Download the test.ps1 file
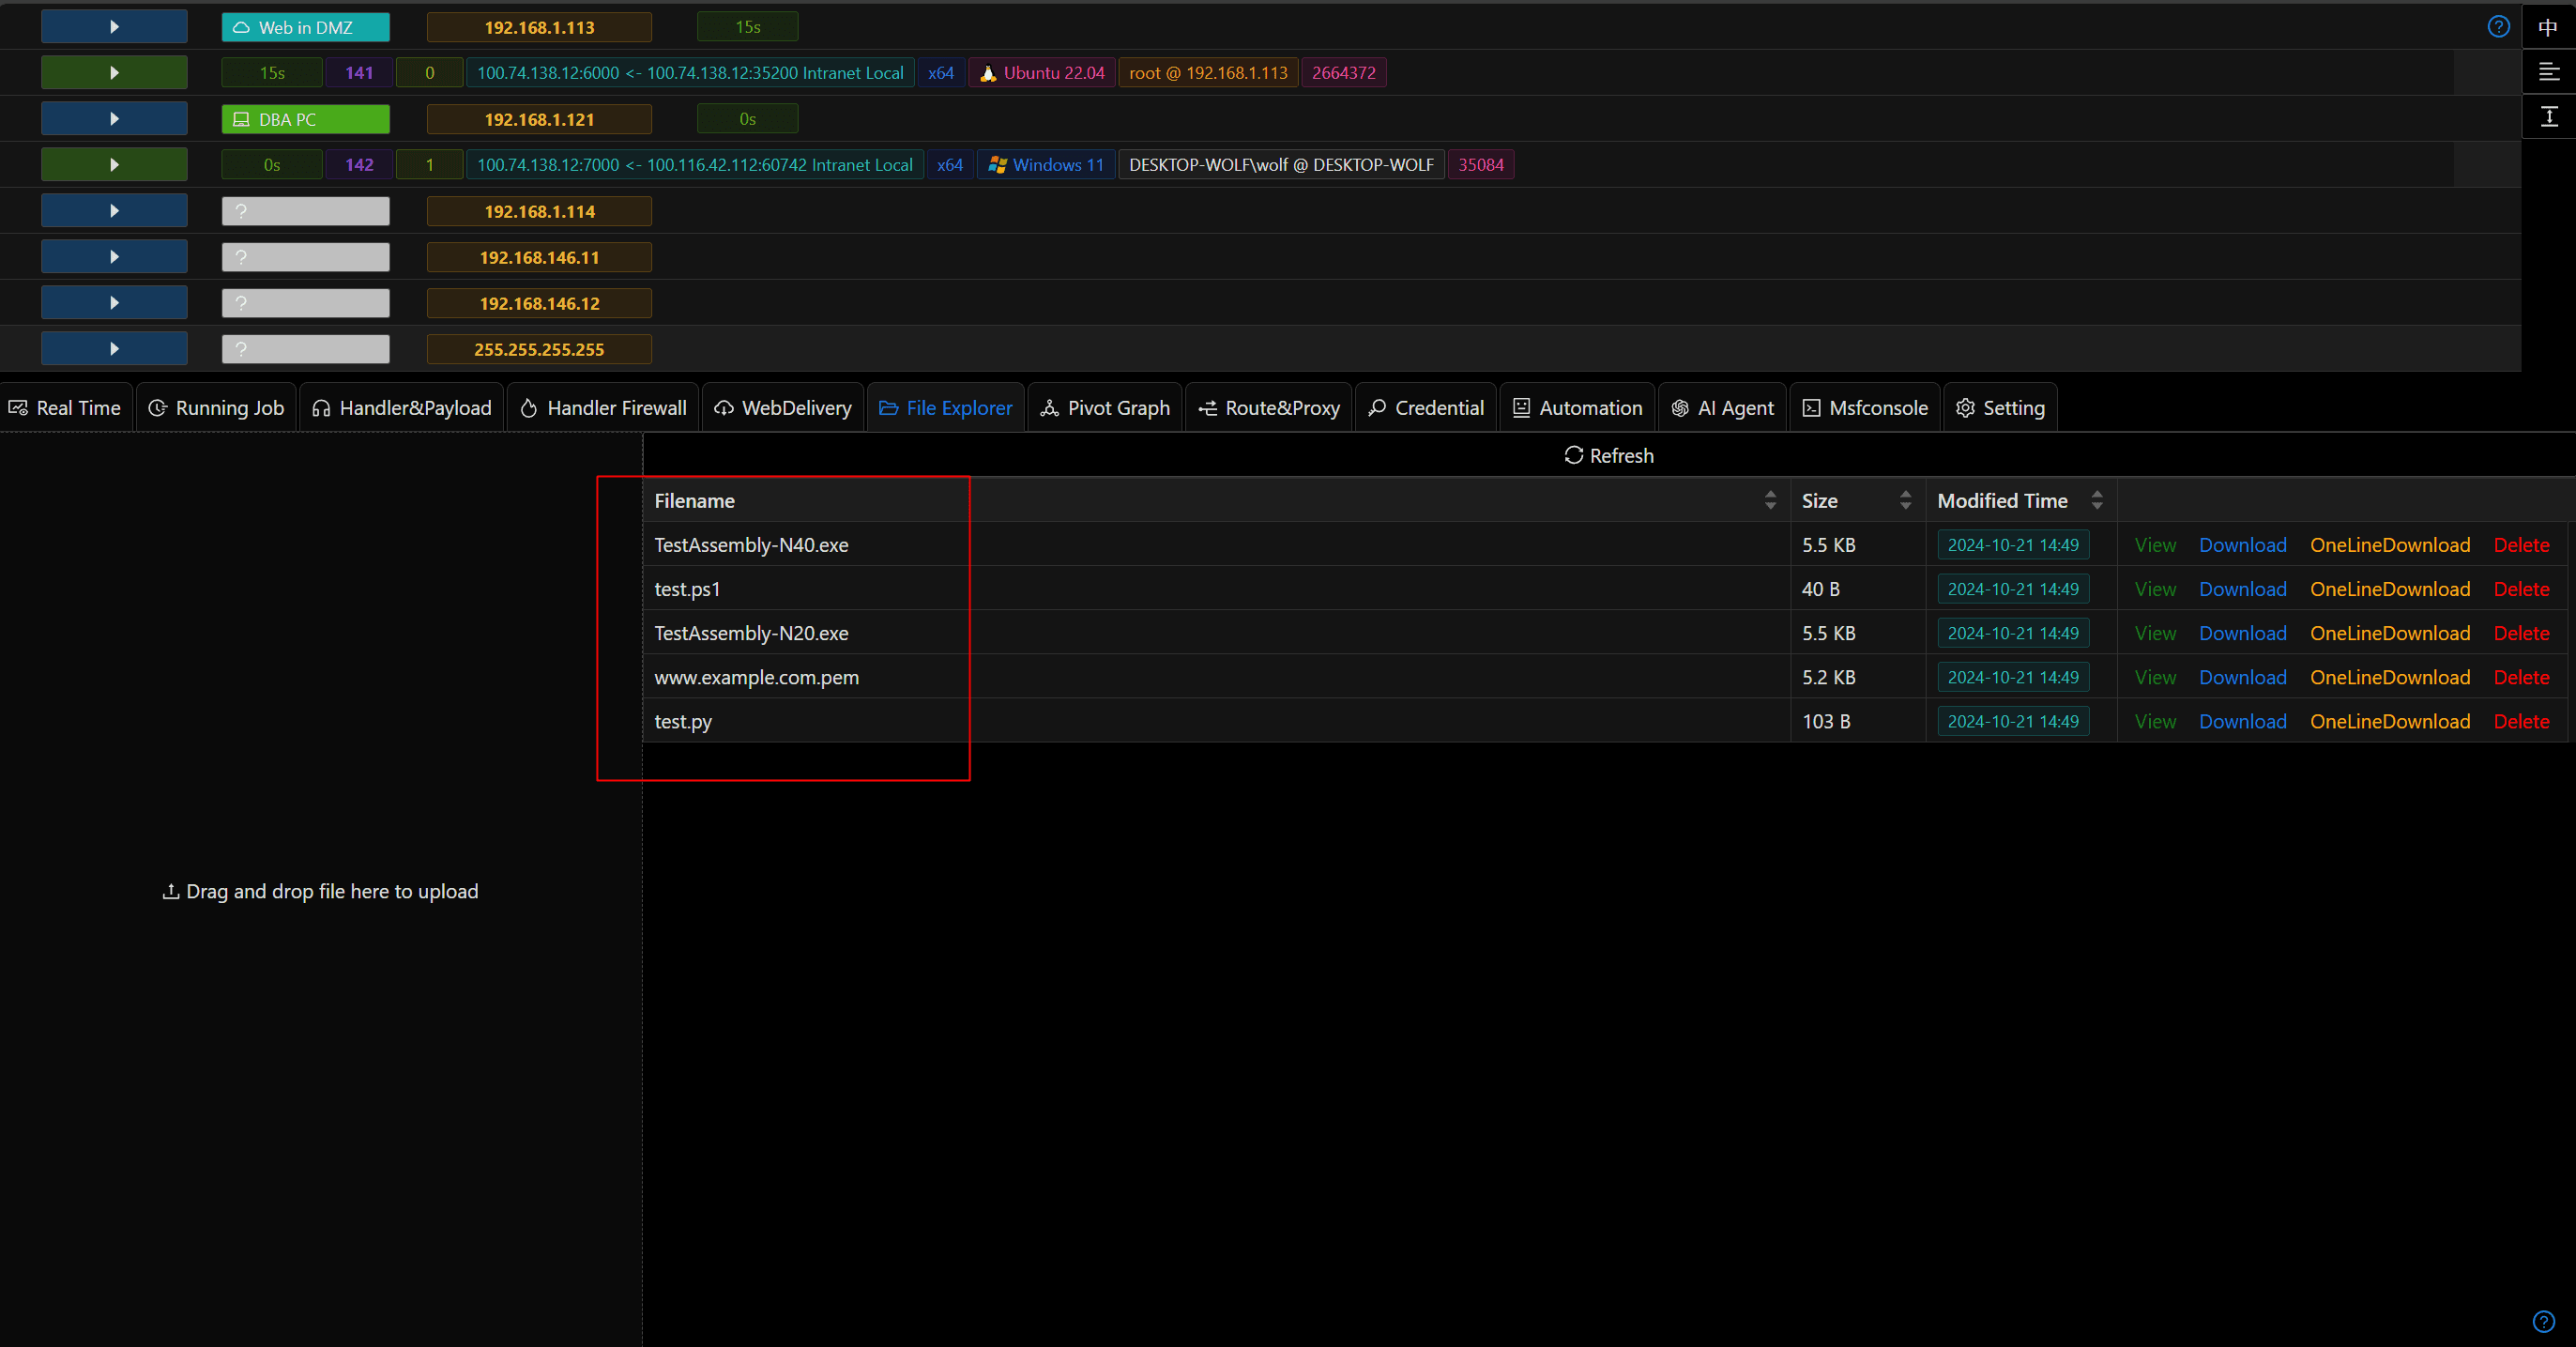This screenshot has height=1347, width=2576. point(2242,590)
